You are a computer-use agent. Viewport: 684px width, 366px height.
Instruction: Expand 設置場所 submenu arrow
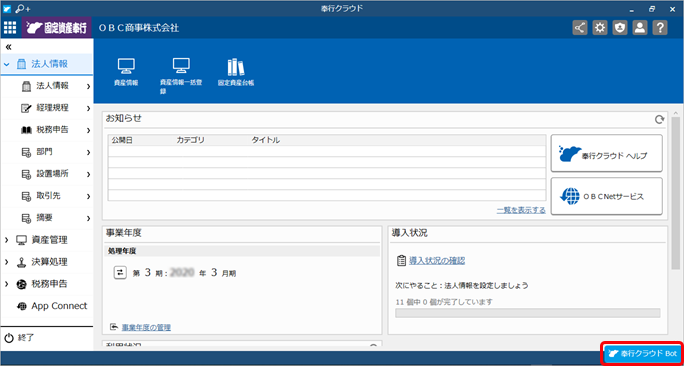[88, 174]
